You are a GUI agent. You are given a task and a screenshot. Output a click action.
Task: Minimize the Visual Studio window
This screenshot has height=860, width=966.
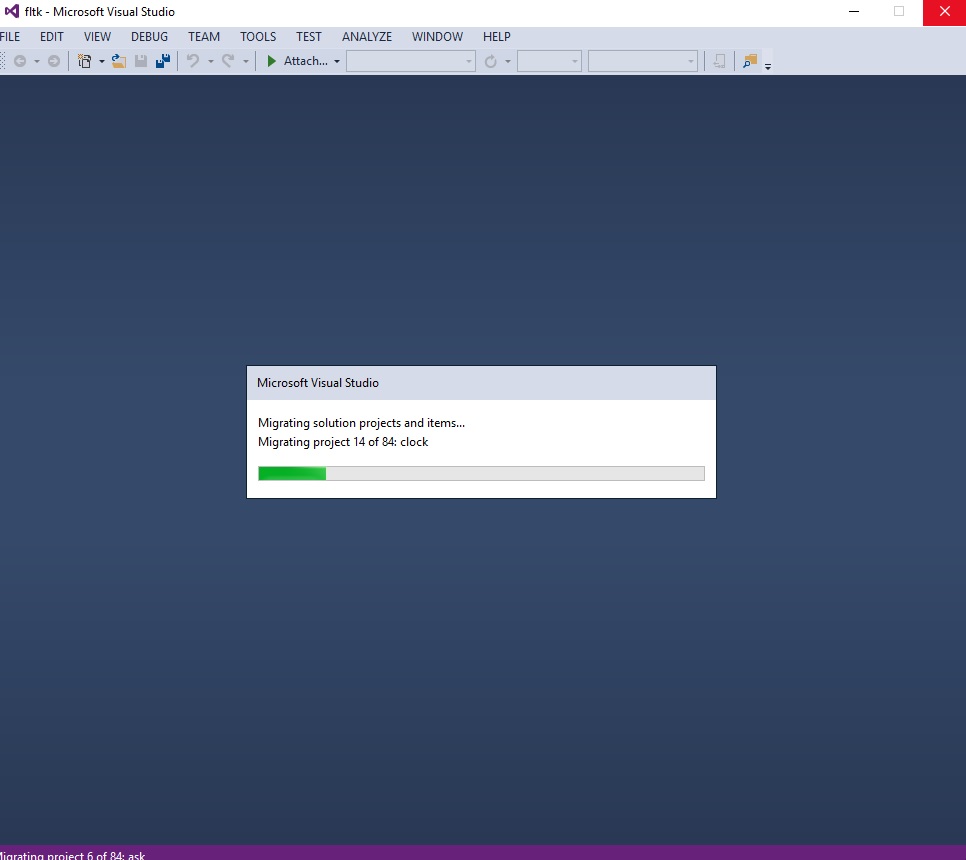click(x=854, y=12)
